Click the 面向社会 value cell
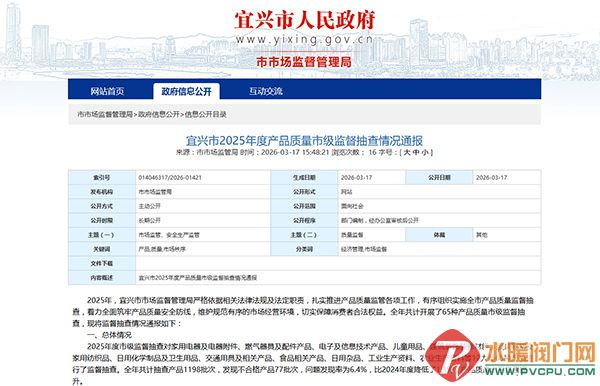Image resolution: width=600 pixels, height=386 pixels. tap(440, 206)
